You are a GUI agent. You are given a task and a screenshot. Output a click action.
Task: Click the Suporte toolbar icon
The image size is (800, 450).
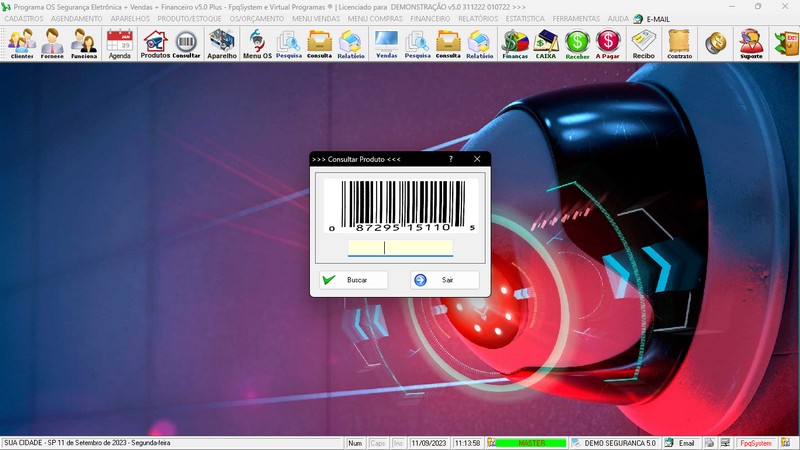point(751,43)
